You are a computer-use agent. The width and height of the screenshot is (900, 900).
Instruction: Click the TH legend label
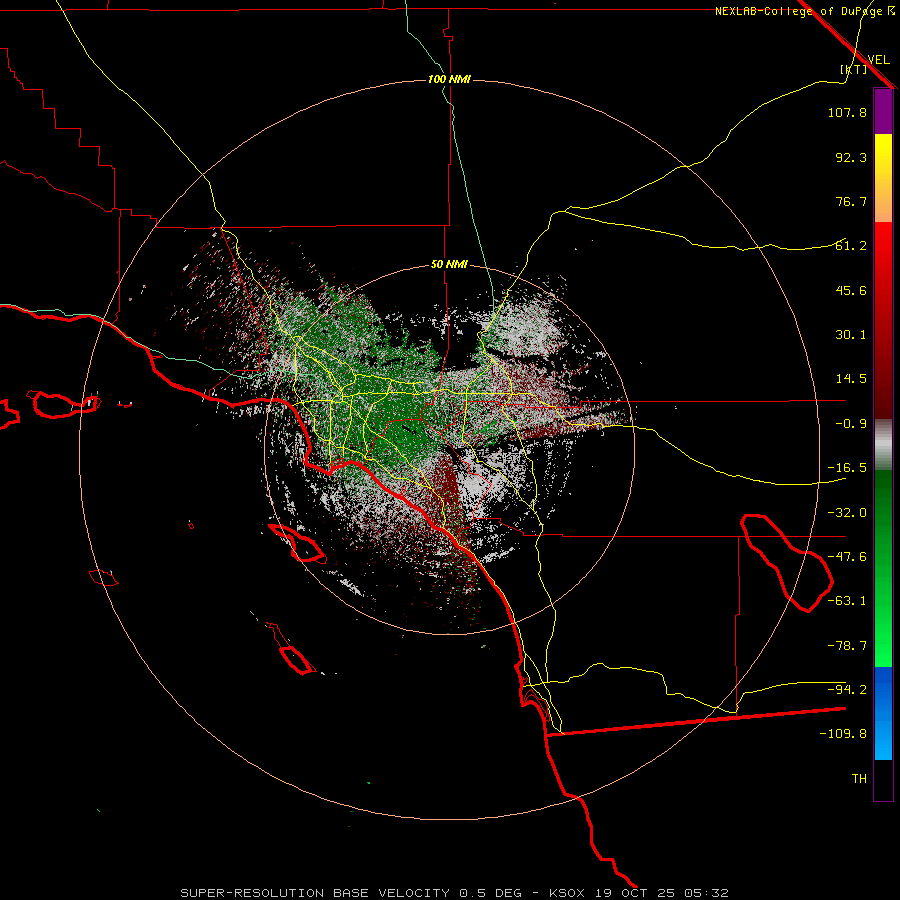[x=859, y=779]
